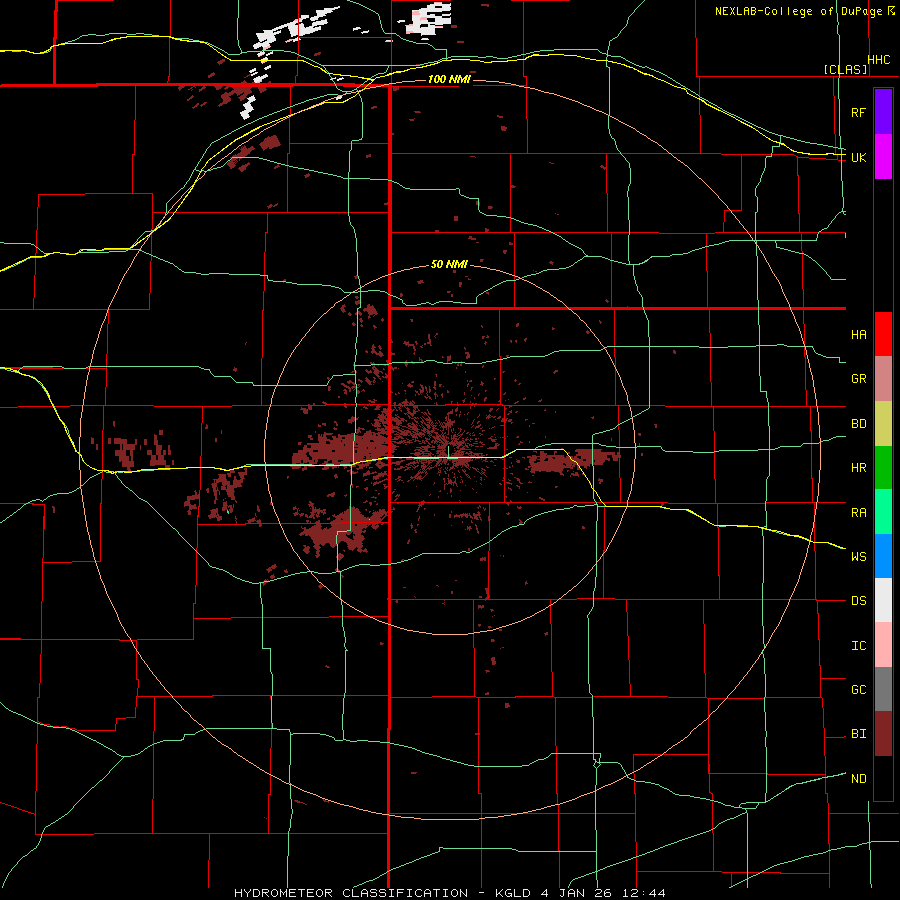Screen dimensions: 900x900
Task: Click the WS legend label
Action: [x=858, y=556]
